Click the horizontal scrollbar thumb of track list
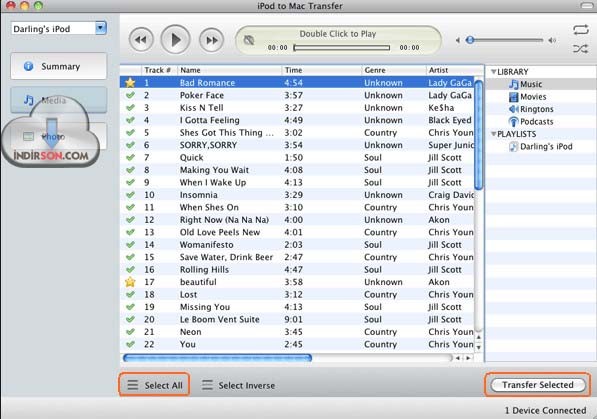The width and height of the screenshot is (597, 419). coord(217,358)
